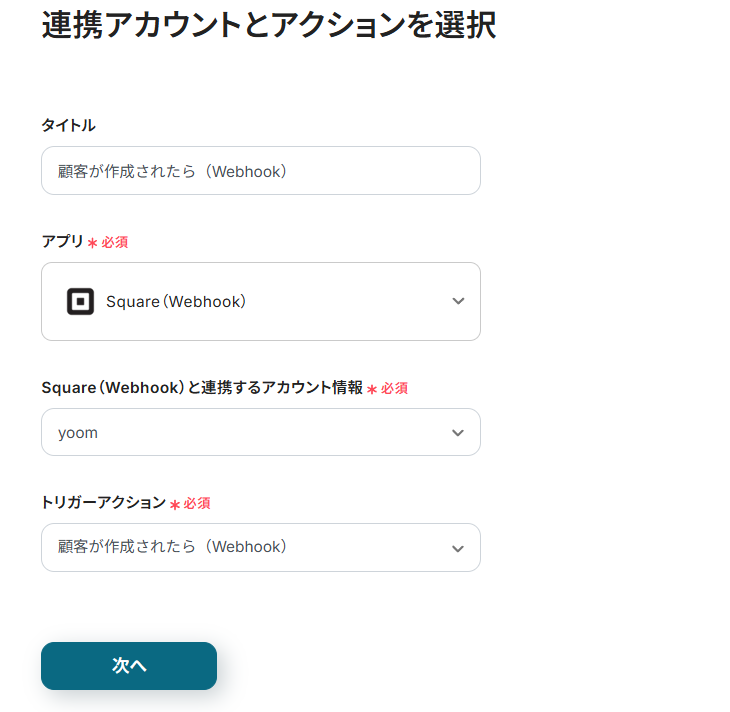Image resolution: width=730 pixels, height=712 pixels.
Task: Click the Square logo icon
Action: [80, 301]
